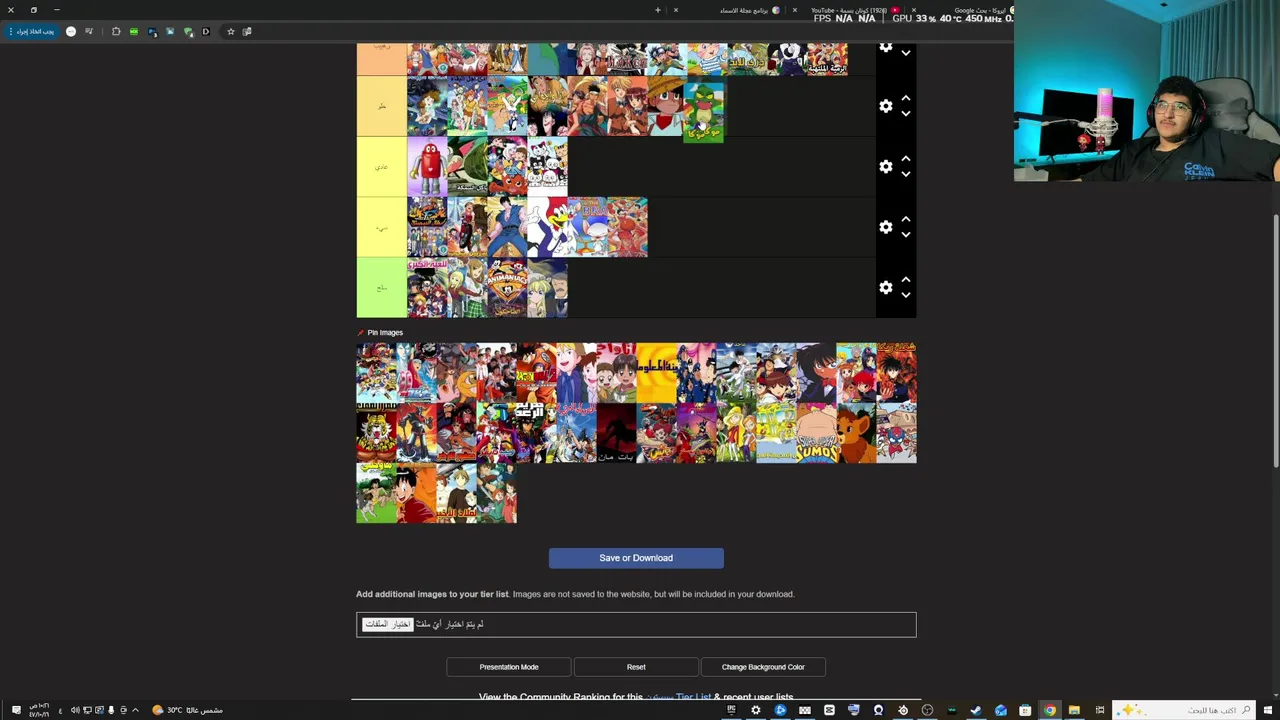The image size is (1280, 720).
Task: Move the yellow tier row up
Action: 905,158
